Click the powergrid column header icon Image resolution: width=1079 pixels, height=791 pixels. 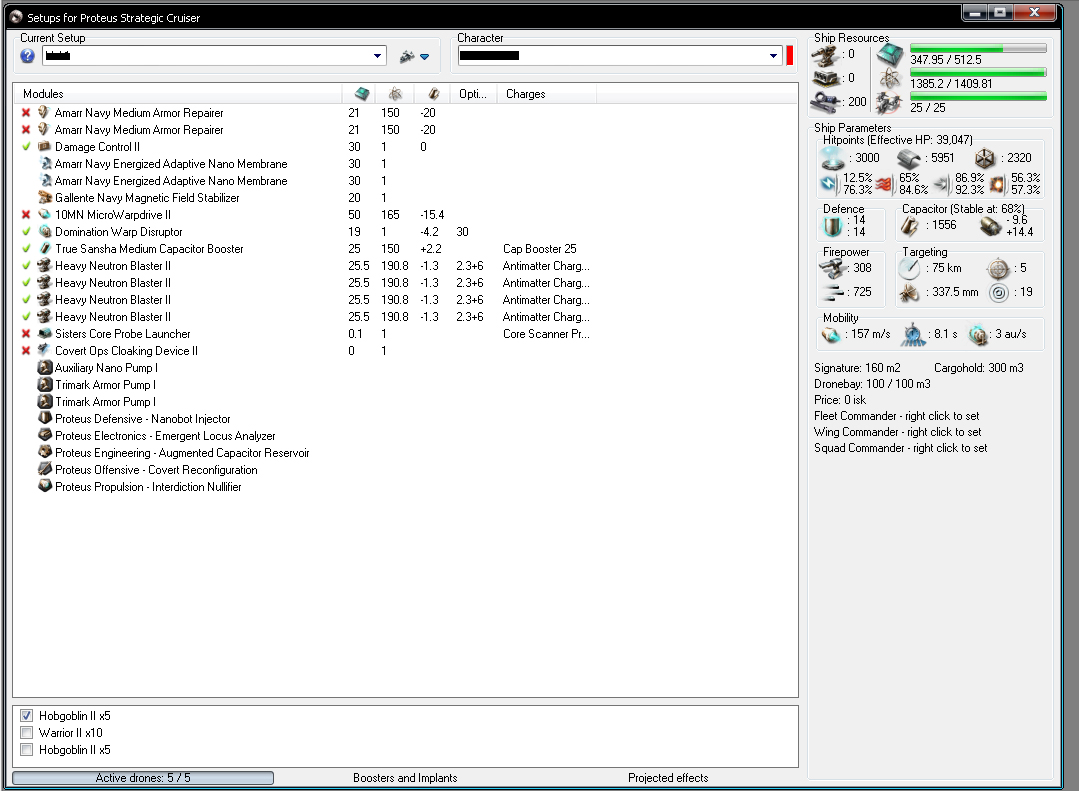pos(395,94)
